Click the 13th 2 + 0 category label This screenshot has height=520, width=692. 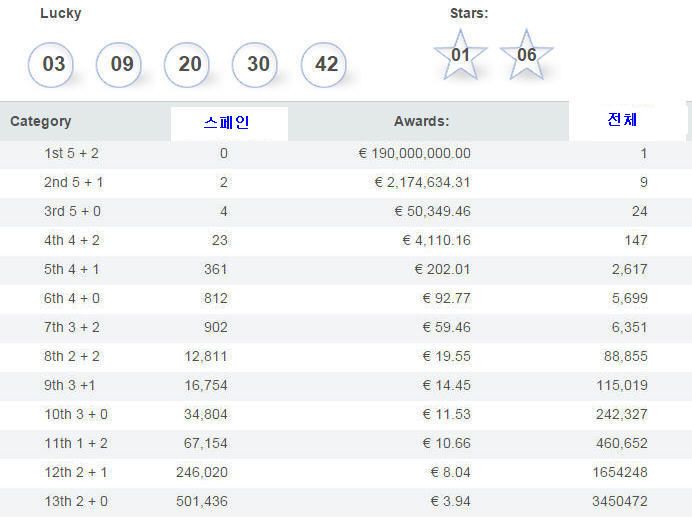coord(76,501)
